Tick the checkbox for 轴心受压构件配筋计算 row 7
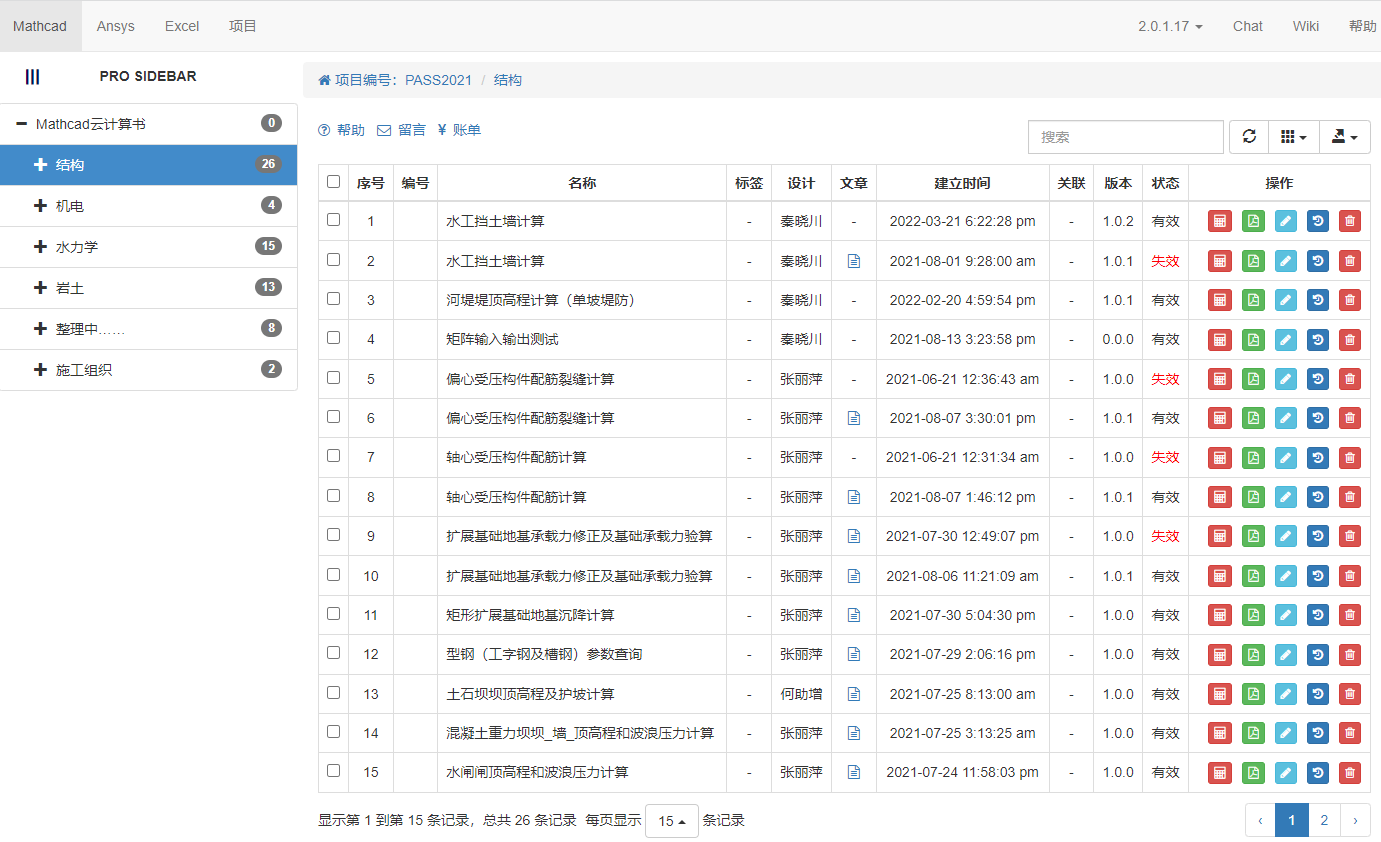Screen dimensions: 1381x842 pyautogui.click(x=333, y=457)
